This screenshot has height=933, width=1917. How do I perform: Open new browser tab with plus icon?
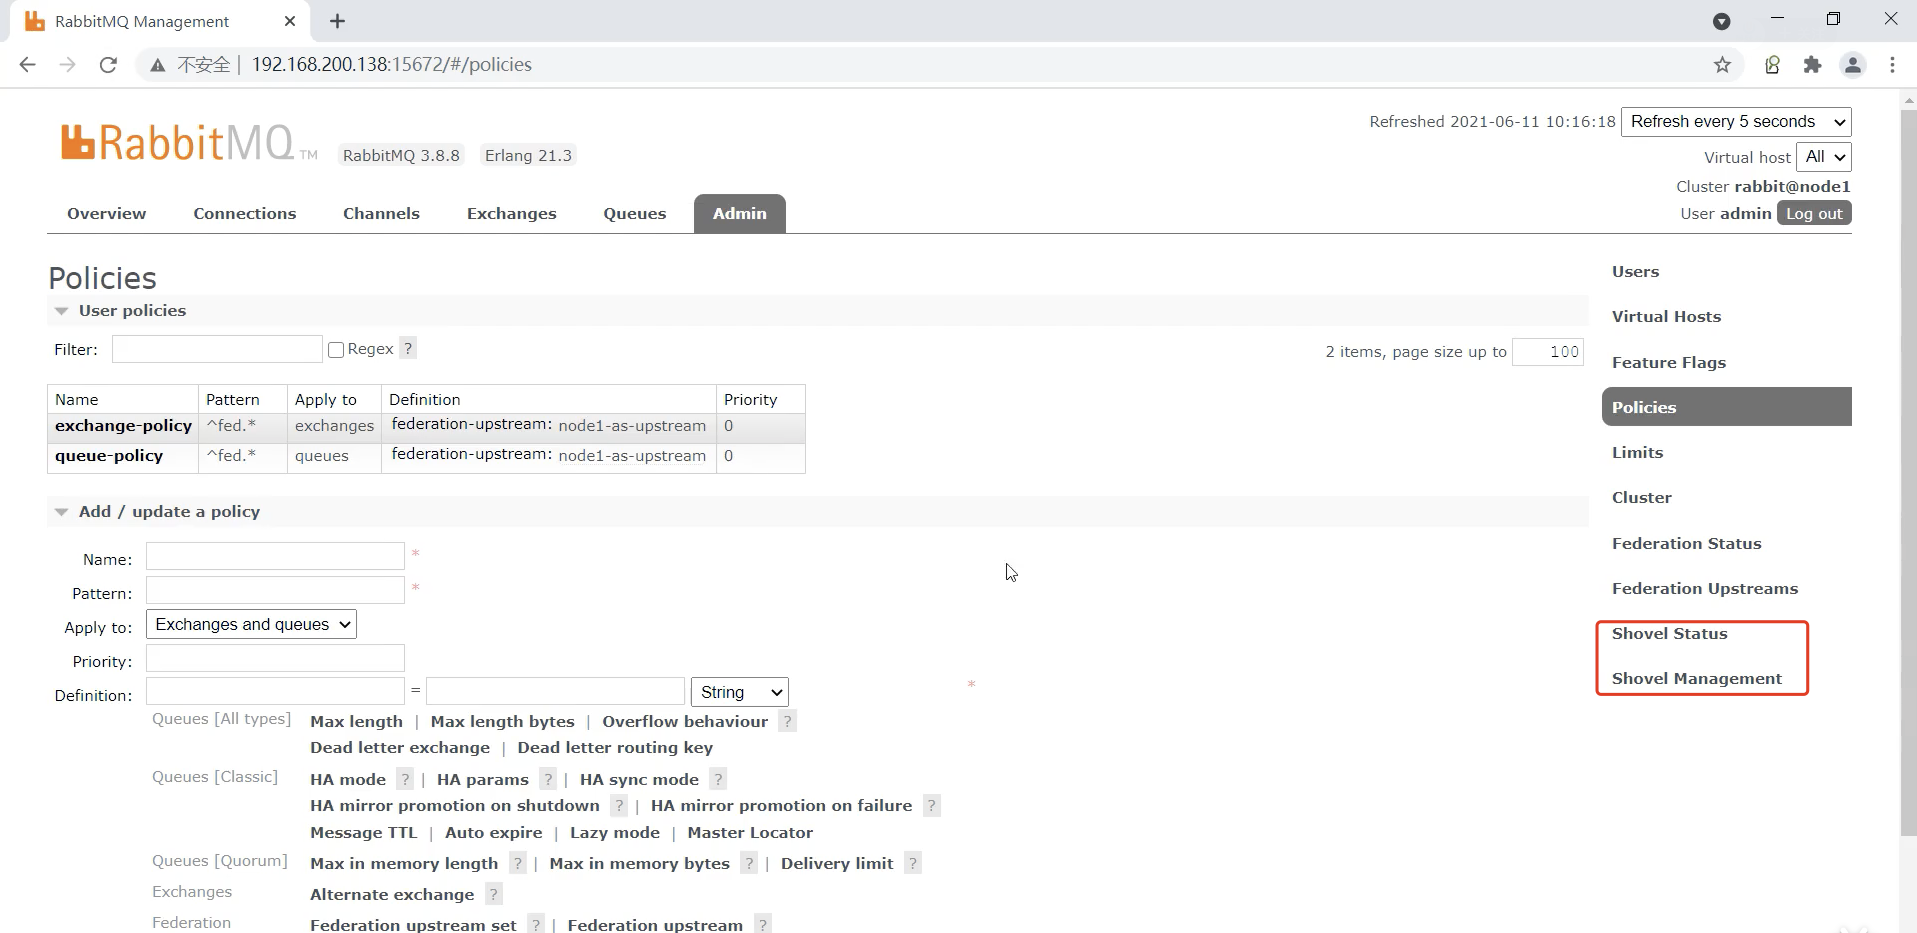(337, 21)
